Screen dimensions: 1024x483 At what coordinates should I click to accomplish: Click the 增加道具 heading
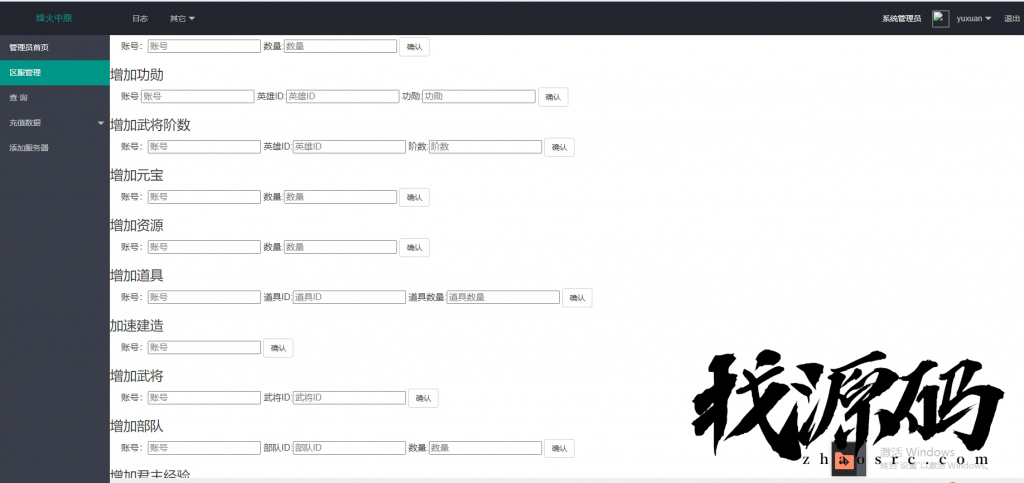point(137,275)
